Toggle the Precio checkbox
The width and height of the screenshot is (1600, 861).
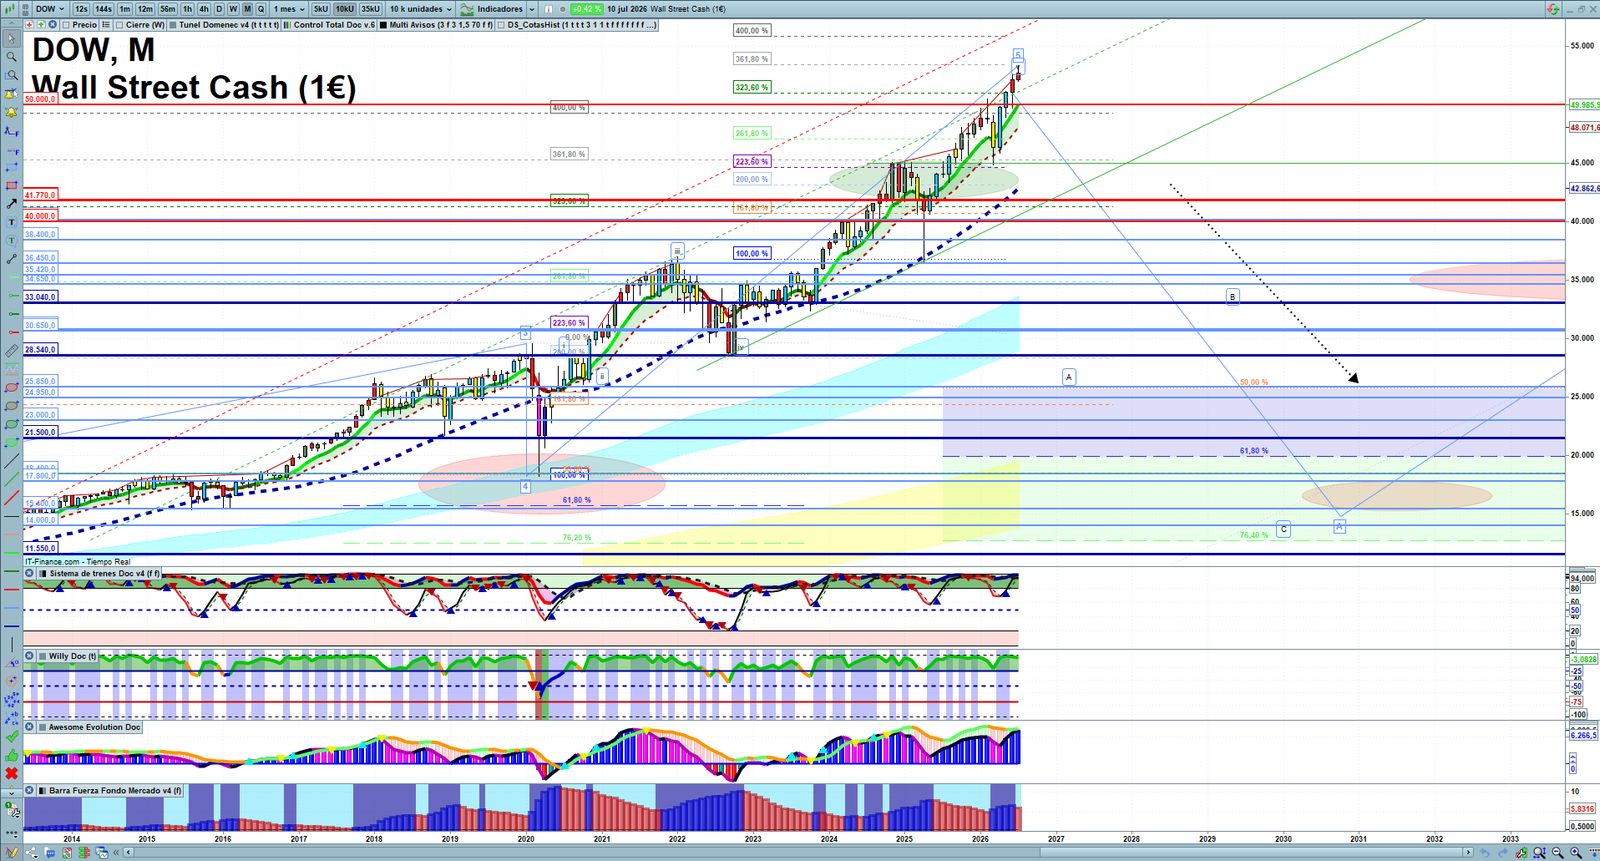66,25
